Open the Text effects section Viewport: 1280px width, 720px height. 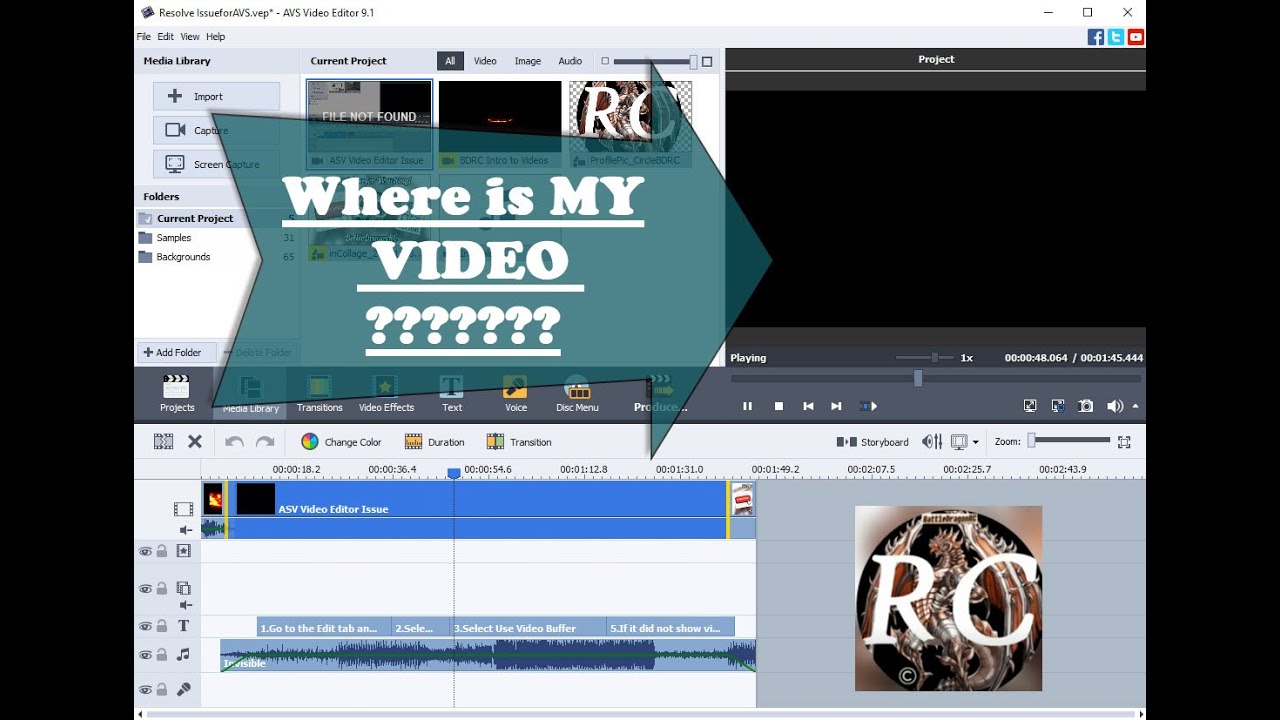click(452, 393)
